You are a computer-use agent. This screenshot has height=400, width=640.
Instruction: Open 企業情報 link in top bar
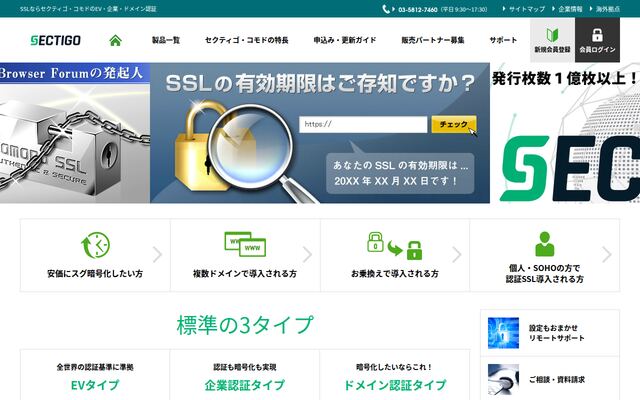pyautogui.click(x=570, y=9)
